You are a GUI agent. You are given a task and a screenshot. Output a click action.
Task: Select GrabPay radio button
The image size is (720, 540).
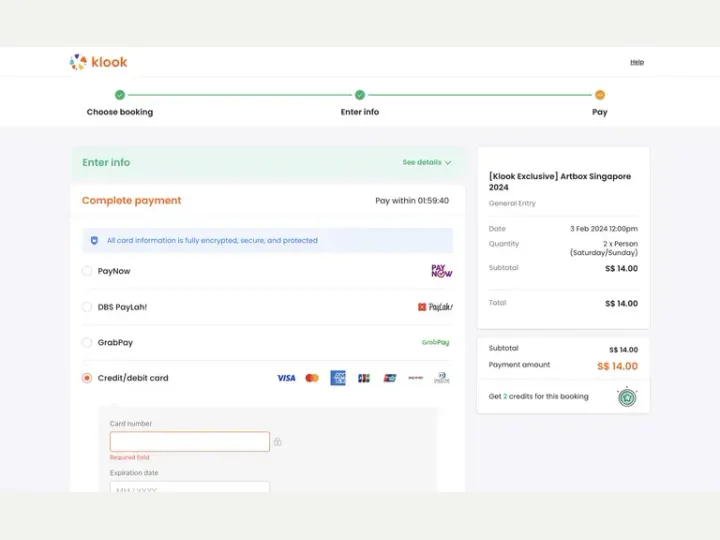click(x=87, y=342)
